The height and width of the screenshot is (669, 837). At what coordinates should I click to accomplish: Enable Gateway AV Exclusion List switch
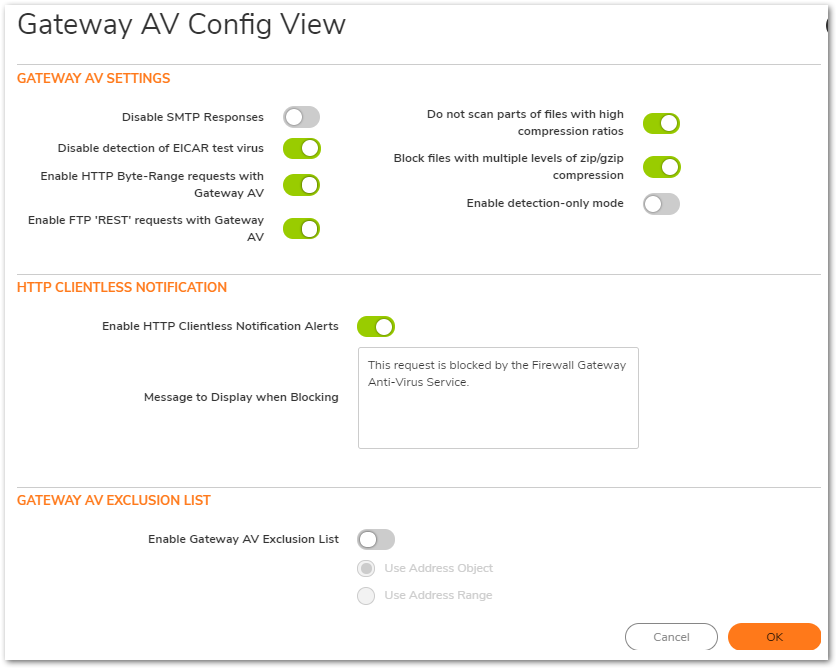point(376,539)
